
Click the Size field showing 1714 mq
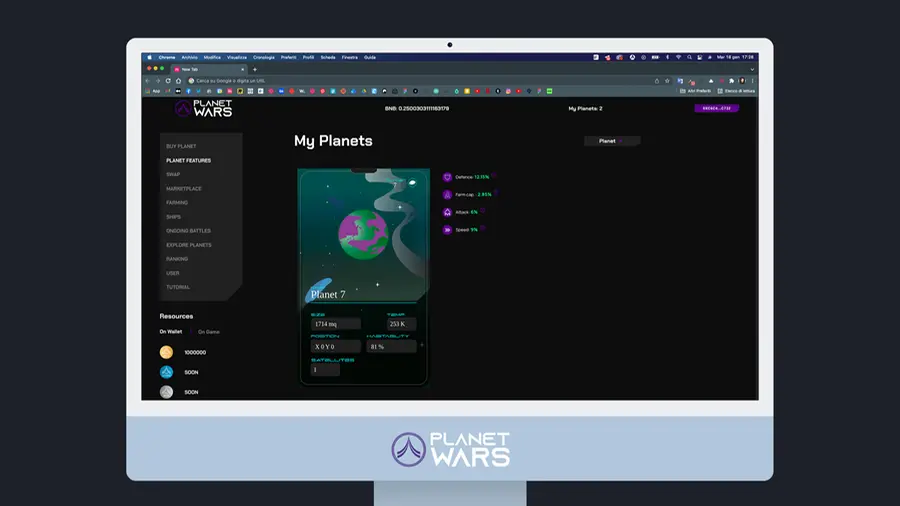(x=335, y=324)
